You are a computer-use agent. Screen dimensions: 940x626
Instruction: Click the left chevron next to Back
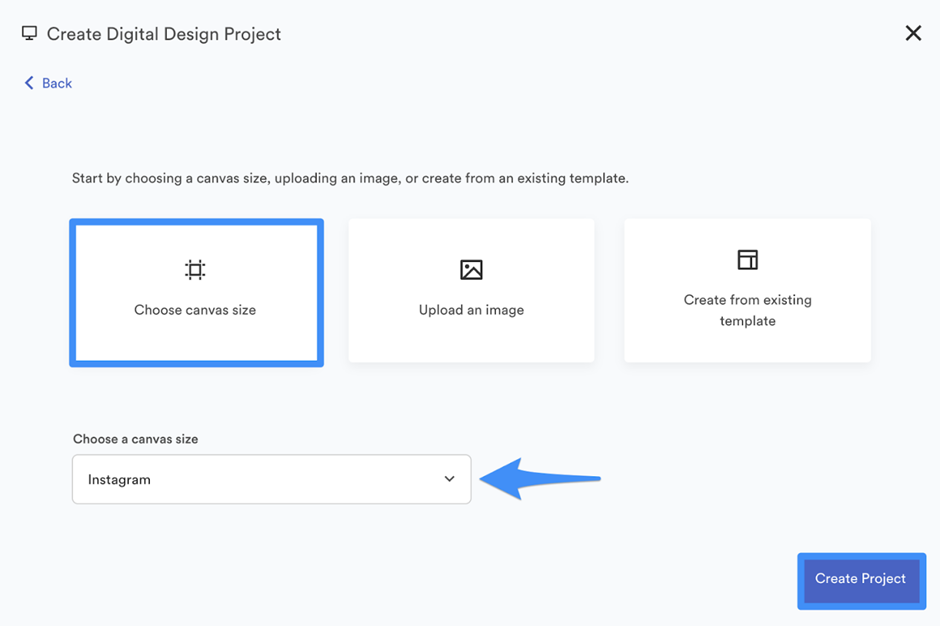pos(29,83)
